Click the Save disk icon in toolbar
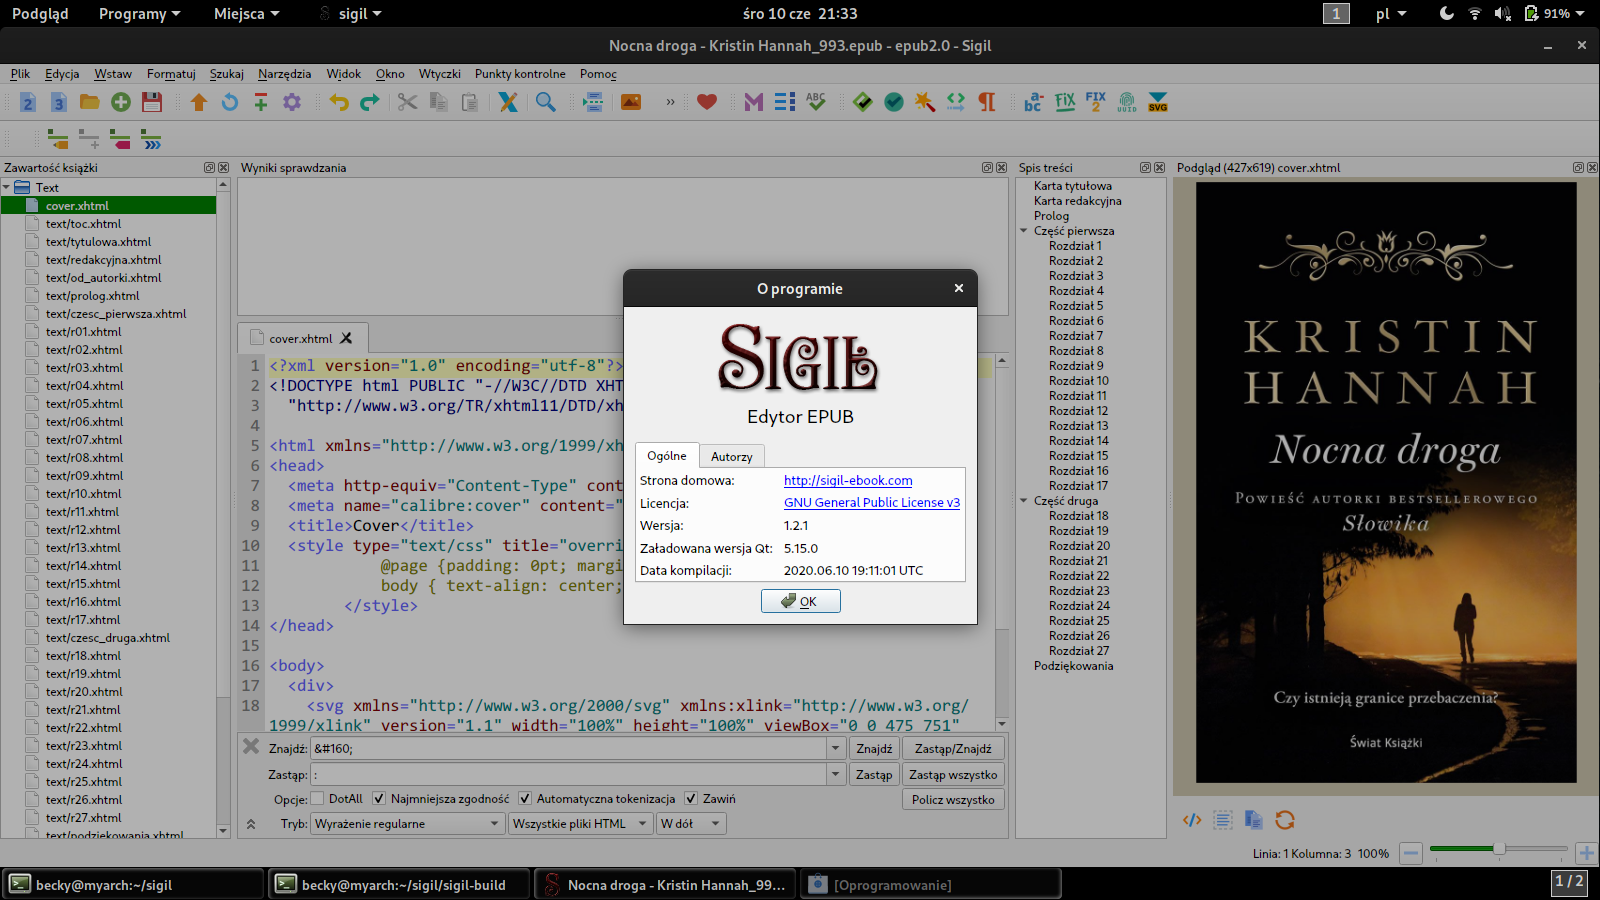The height and width of the screenshot is (900, 1600). pyautogui.click(x=152, y=102)
